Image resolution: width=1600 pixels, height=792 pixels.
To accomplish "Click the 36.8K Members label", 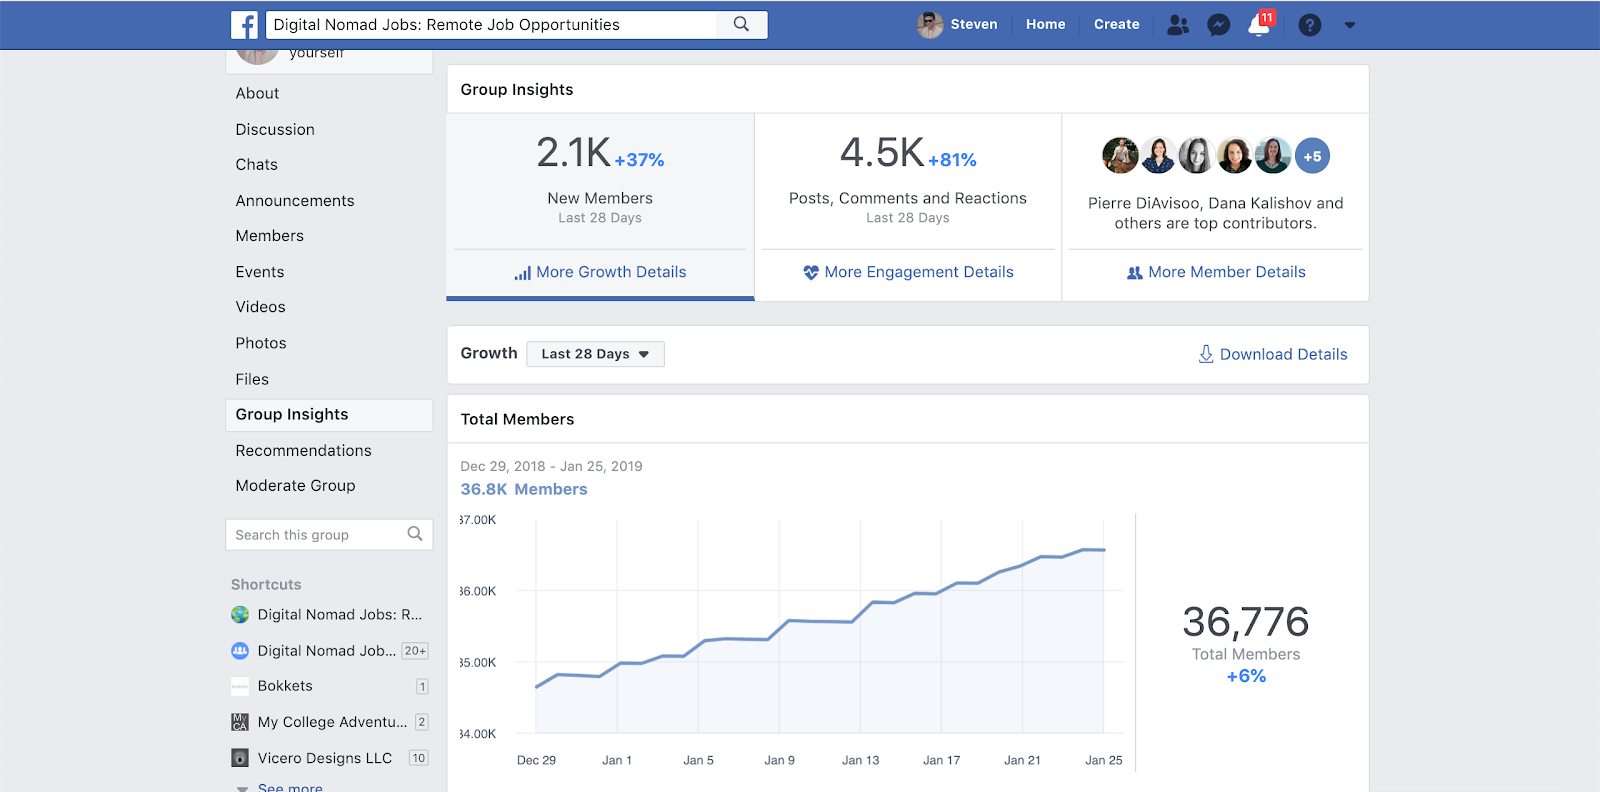I will pos(524,489).
